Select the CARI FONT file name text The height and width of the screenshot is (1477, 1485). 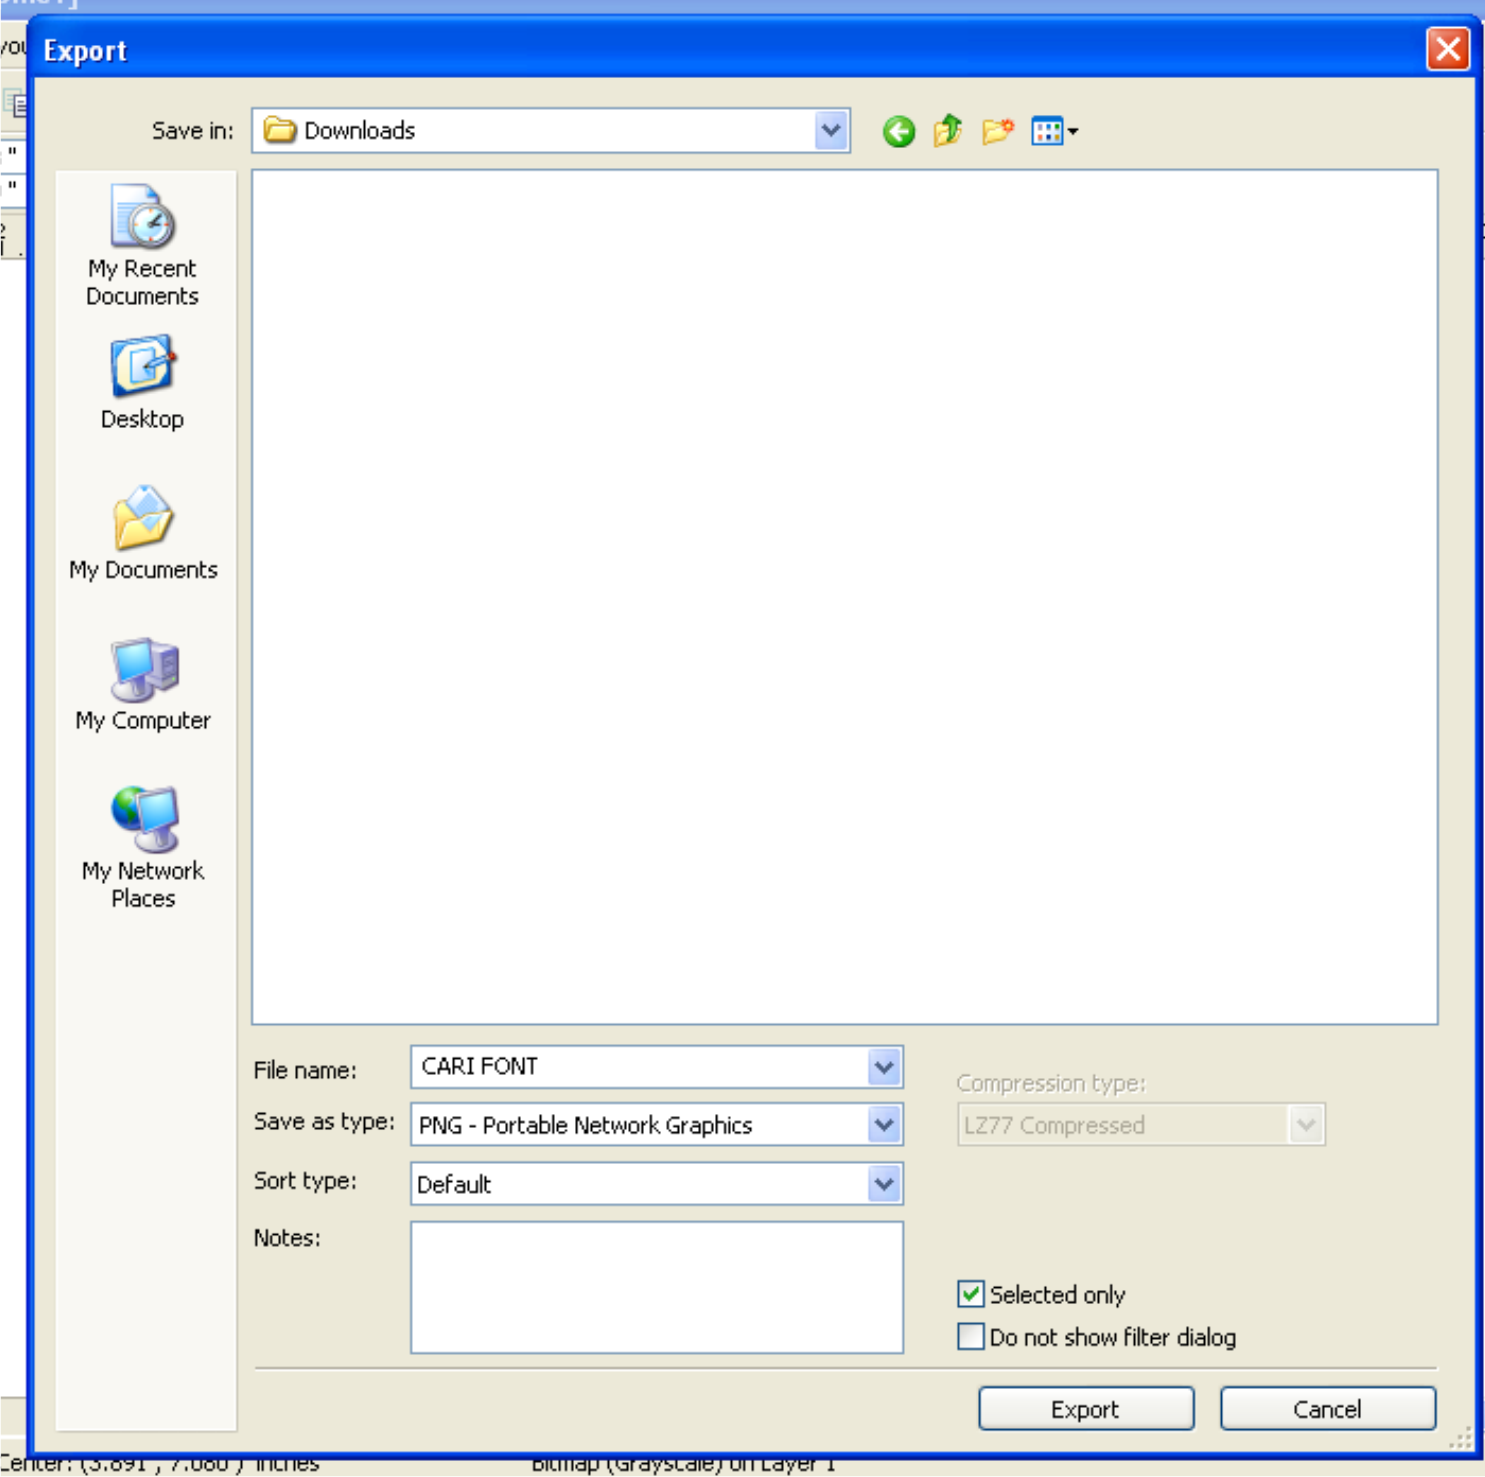[x=478, y=1066]
